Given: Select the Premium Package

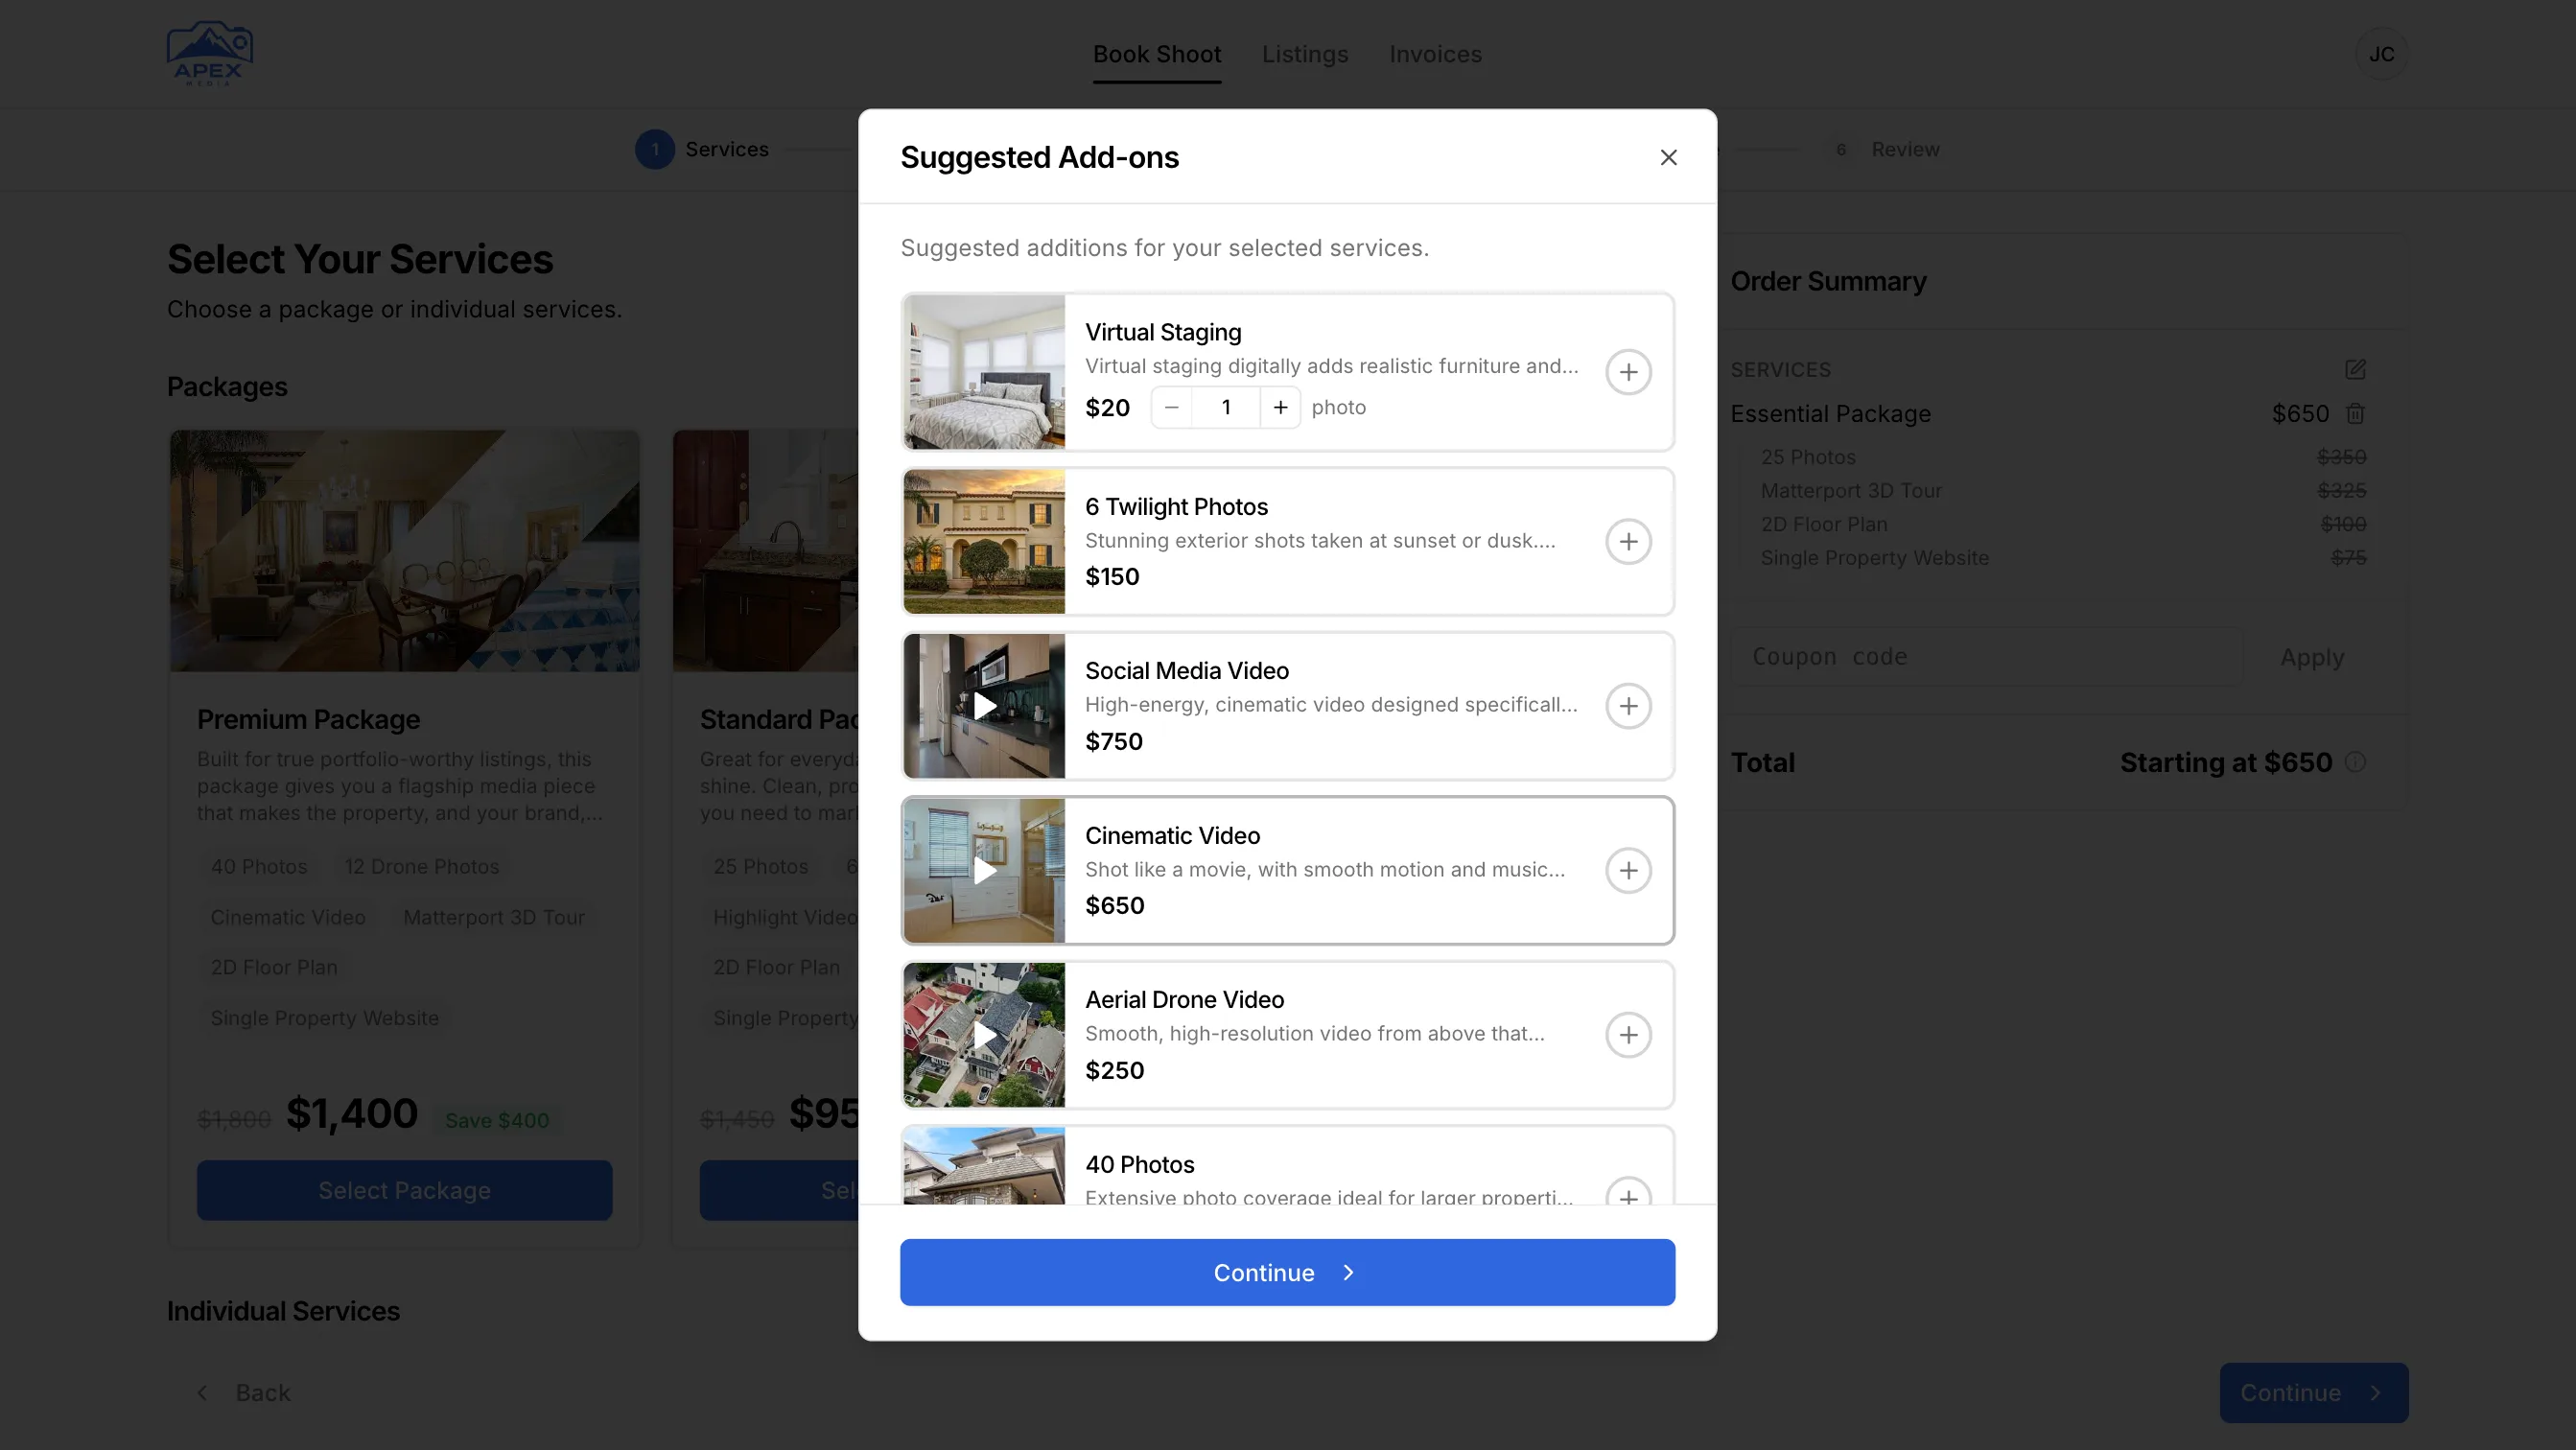Looking at the screenshot, I should 404,1190.
